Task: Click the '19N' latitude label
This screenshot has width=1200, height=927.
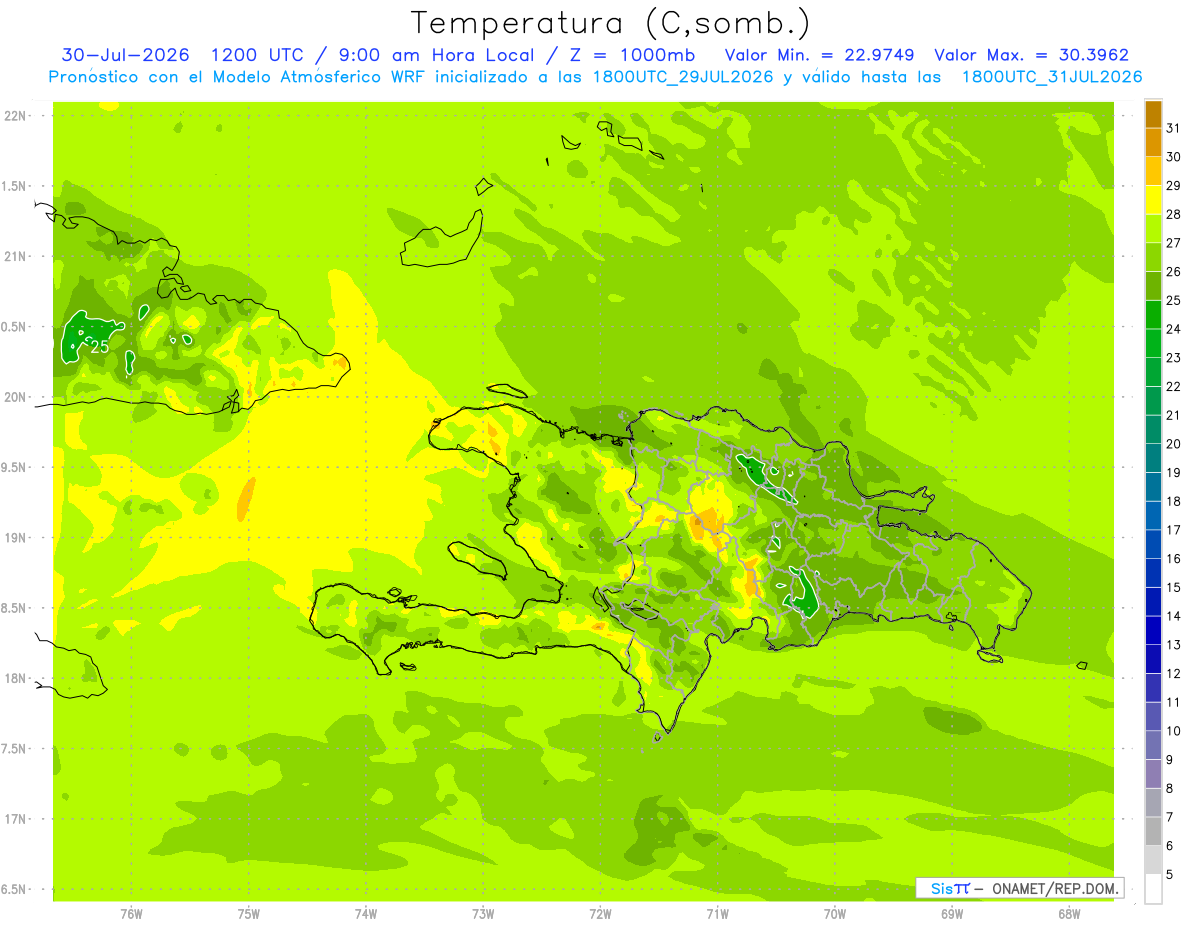Action: (16, 538)
